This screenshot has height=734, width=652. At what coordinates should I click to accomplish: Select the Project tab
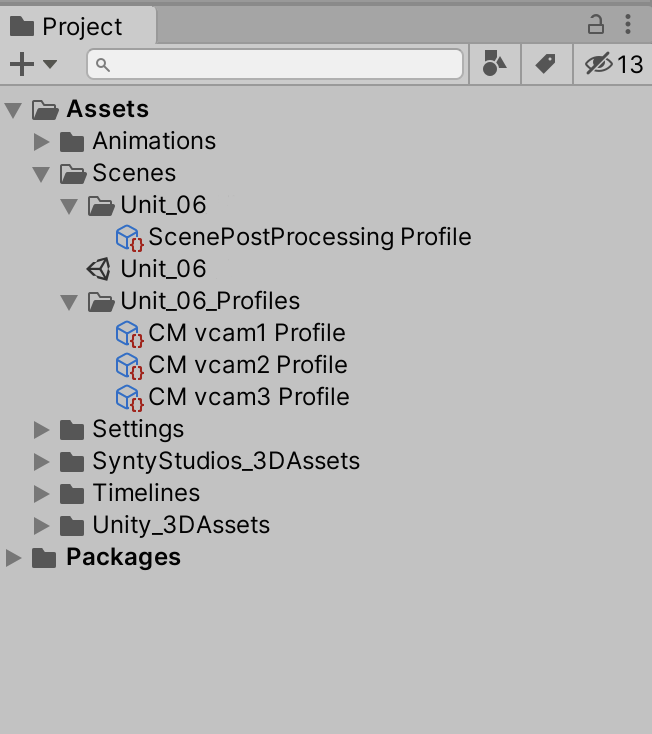pos(68,26)
